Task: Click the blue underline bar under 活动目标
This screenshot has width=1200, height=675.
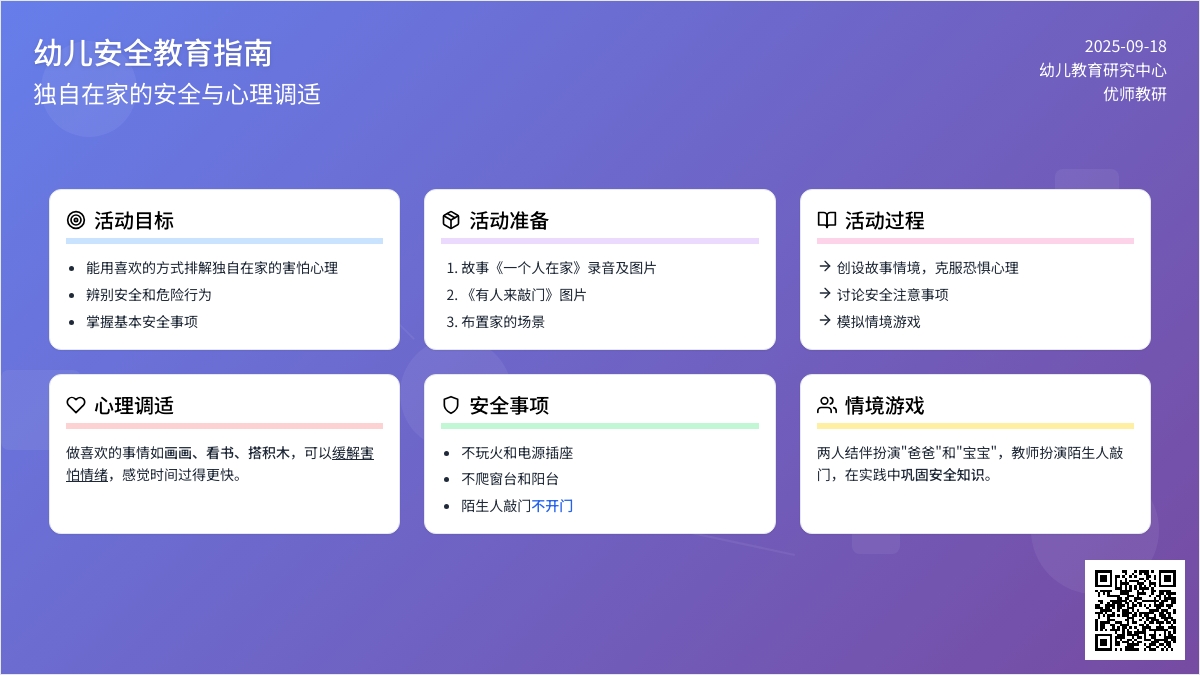Action: (x=224, y=241)
